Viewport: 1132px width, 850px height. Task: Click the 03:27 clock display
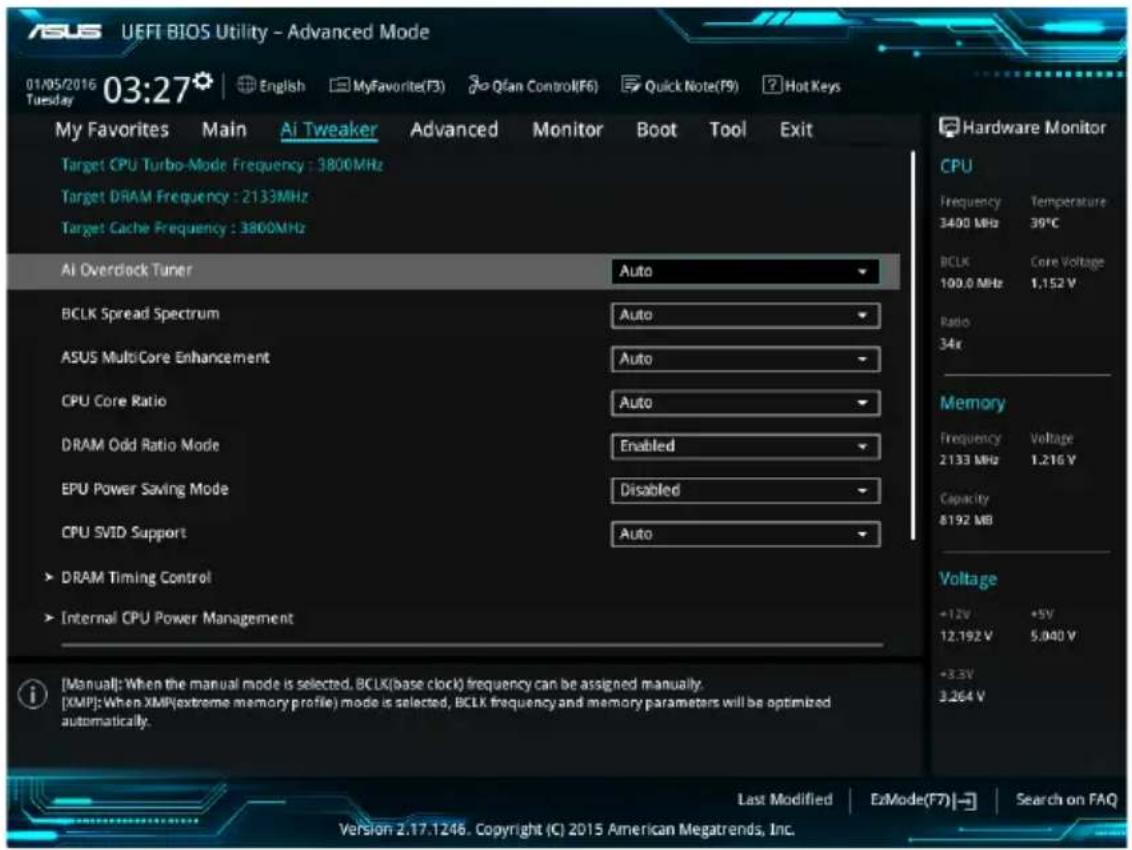click(x=147, y=90)
